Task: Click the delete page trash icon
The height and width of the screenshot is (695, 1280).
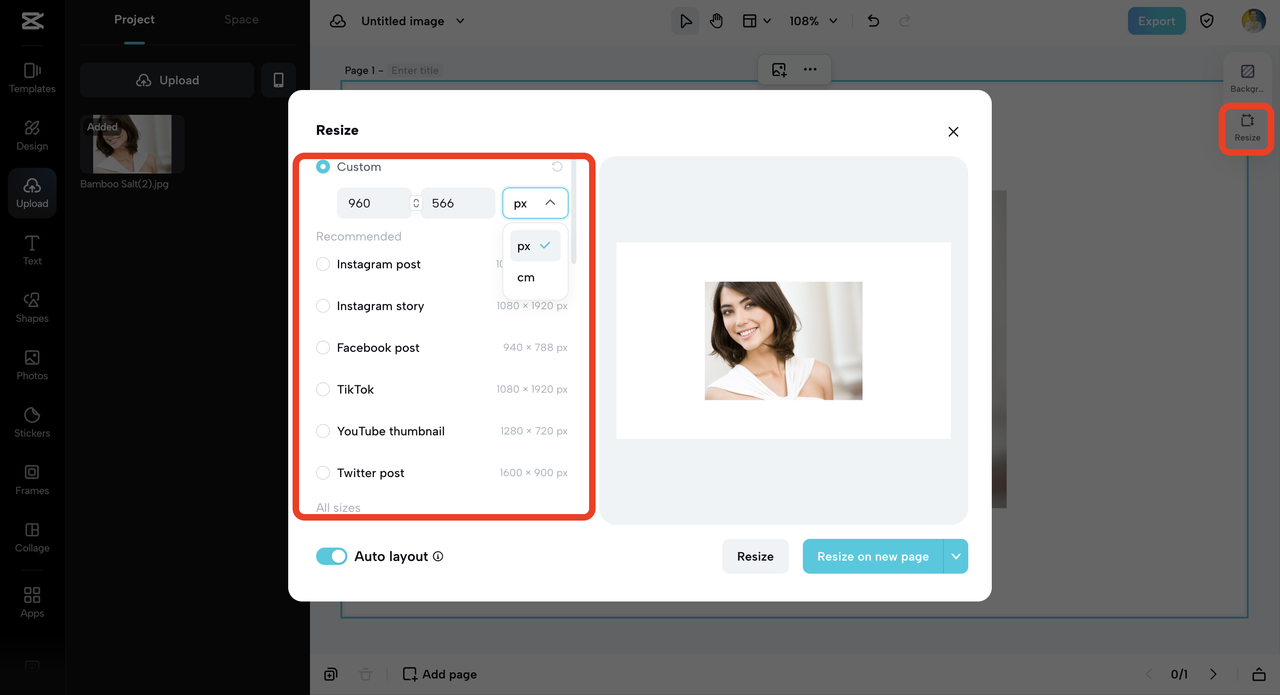Action: click(366, 674)
